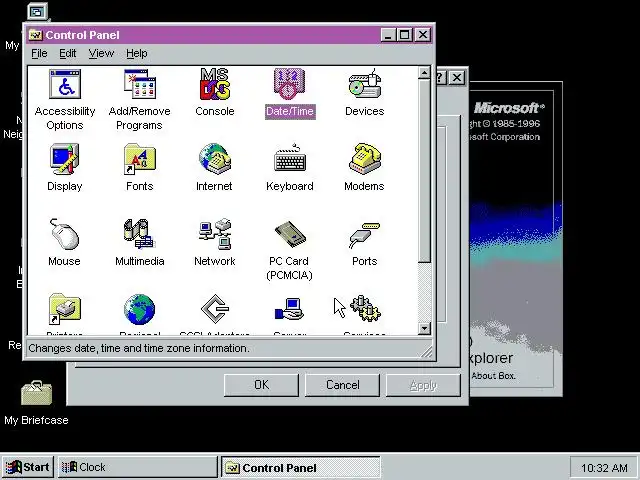The height and width of the screenshot is (480, 640).
Task: Open the Help menu
Action: tap(136, 53)
